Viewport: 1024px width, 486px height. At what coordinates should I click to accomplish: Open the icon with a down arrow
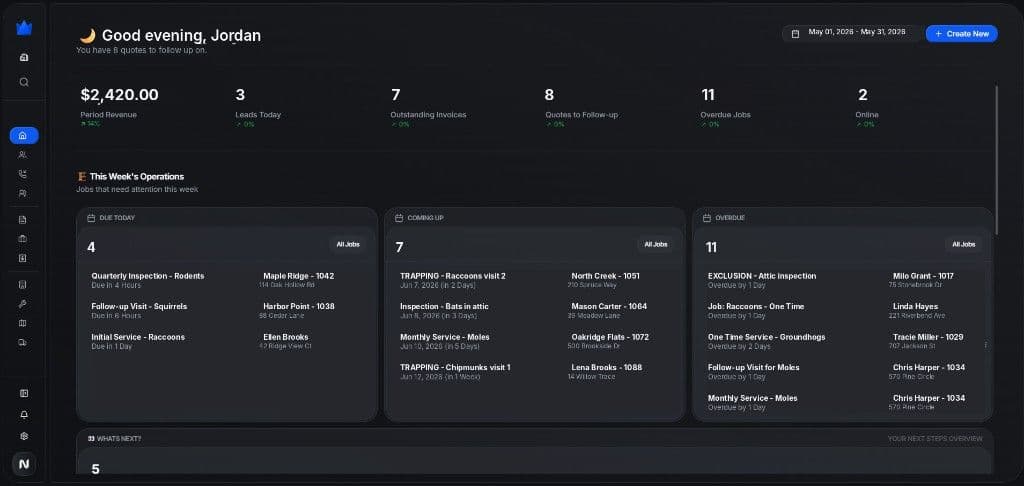[23, 258]
